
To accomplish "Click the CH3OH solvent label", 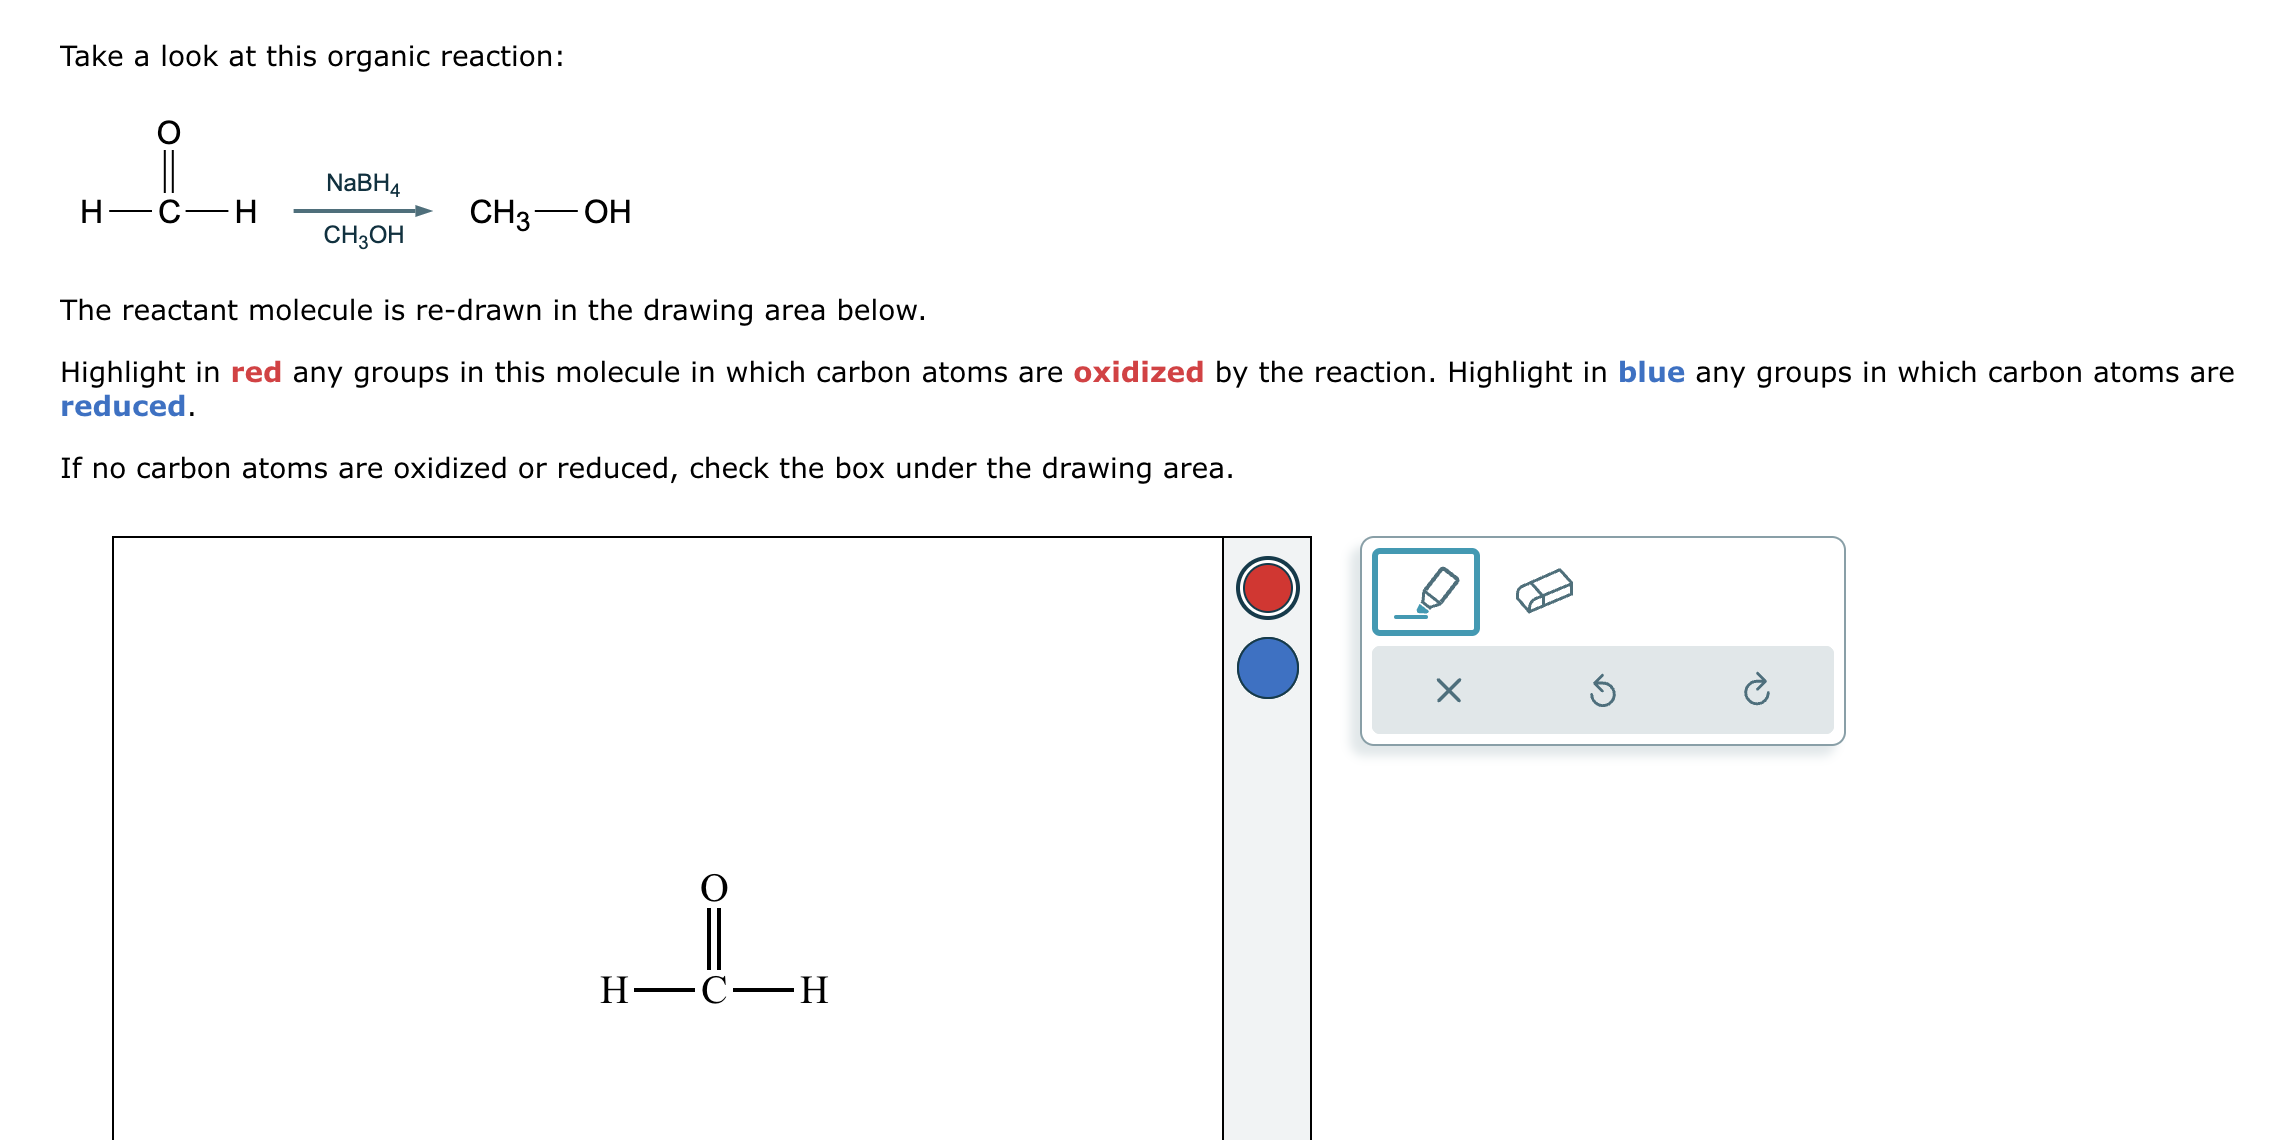I will point(362,238).
